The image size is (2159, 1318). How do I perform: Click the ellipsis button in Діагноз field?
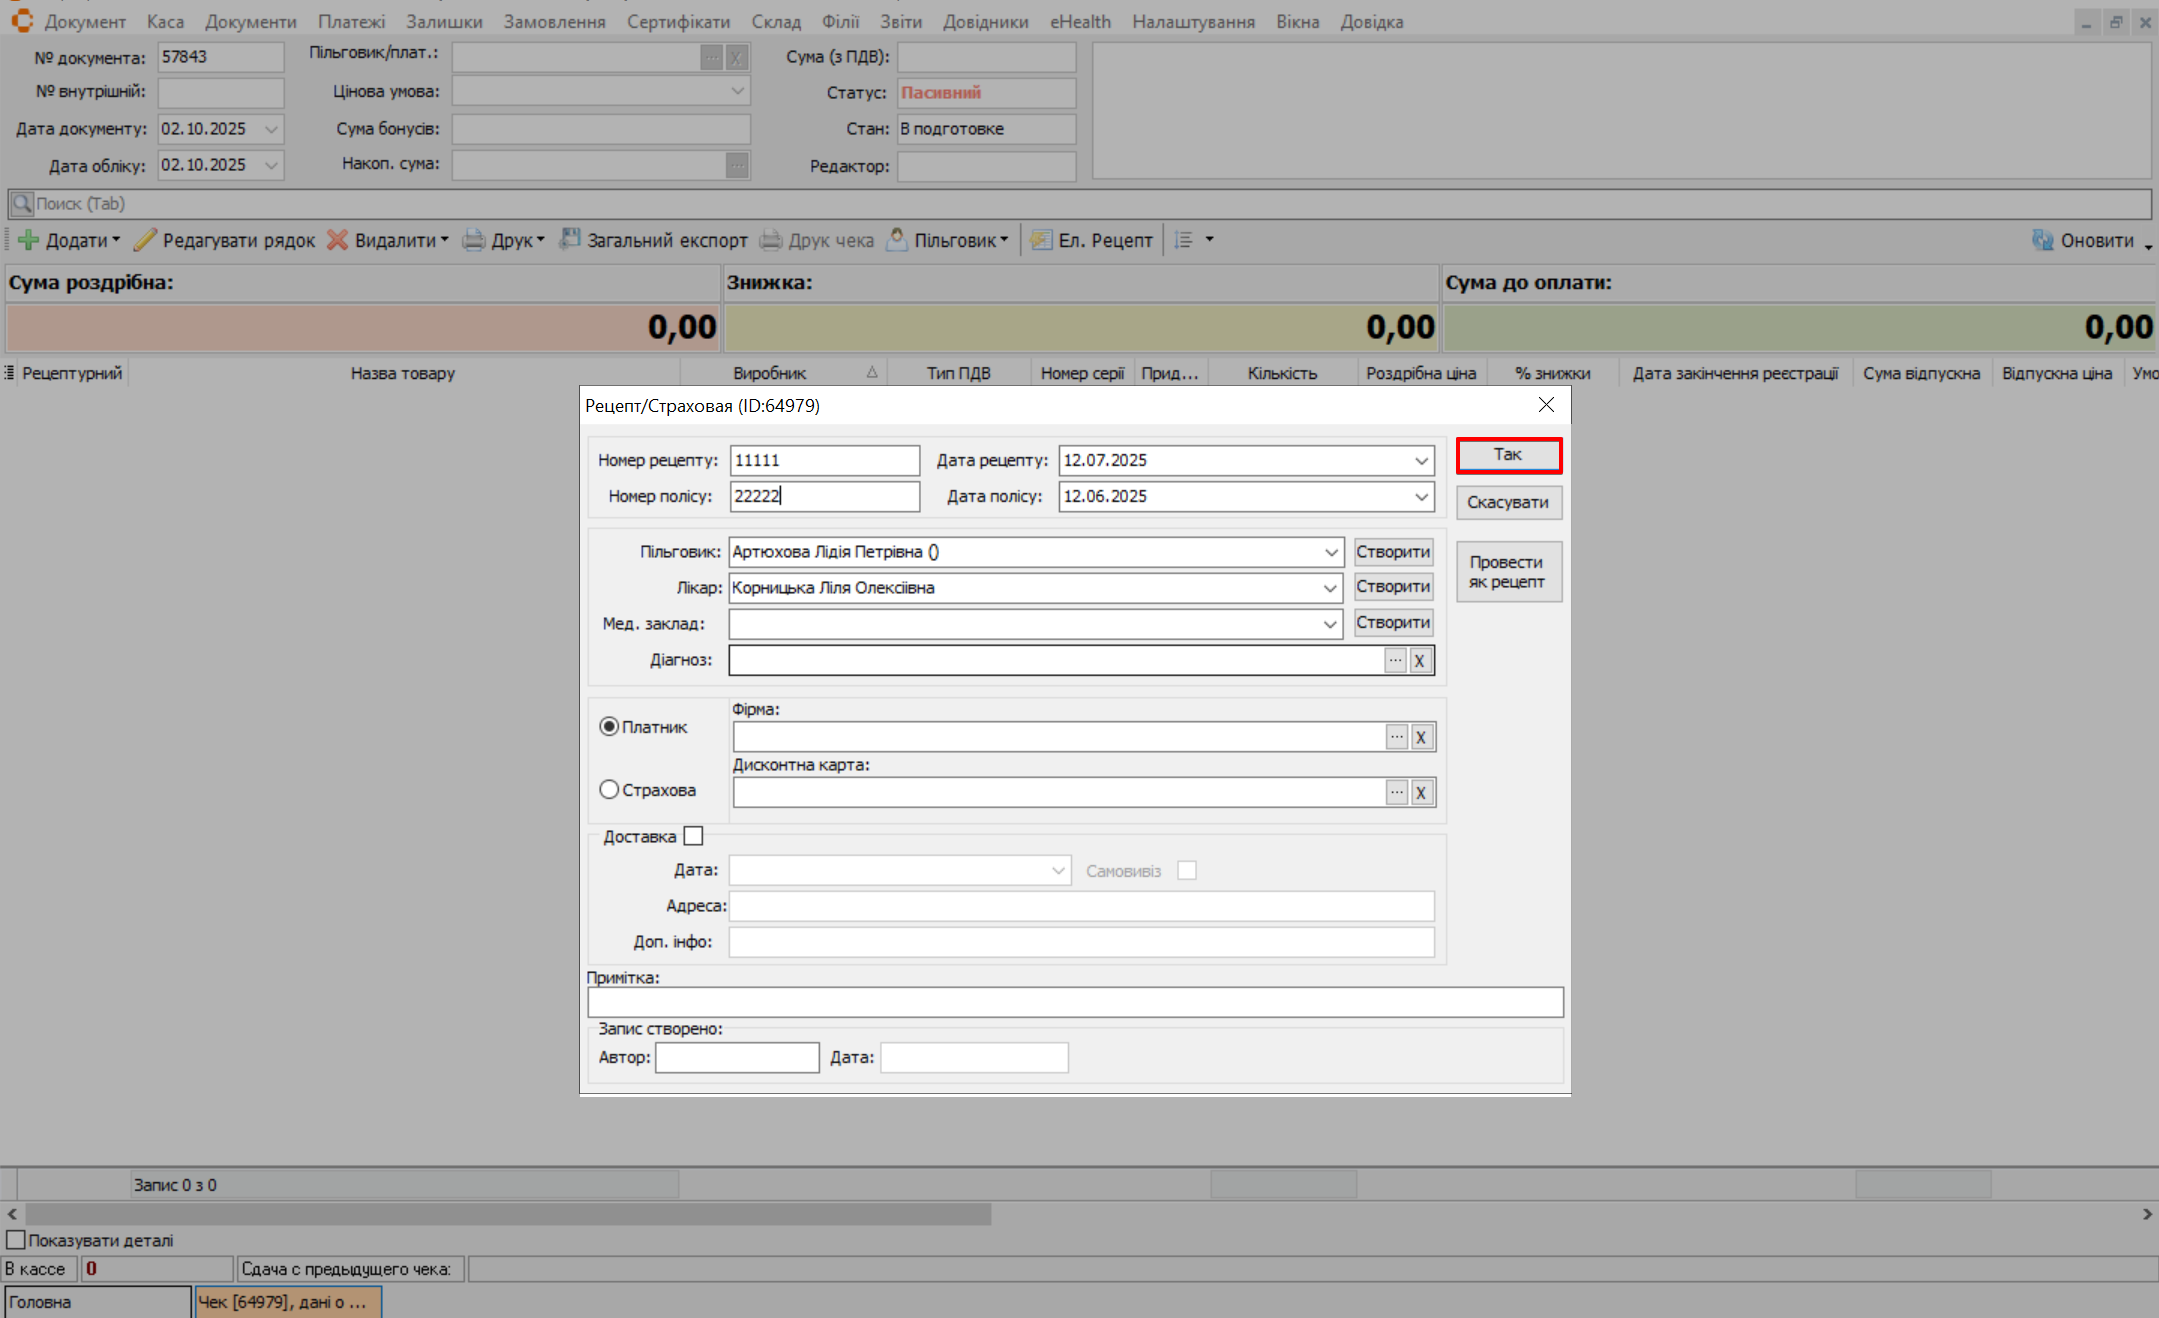coord(1395,660)
